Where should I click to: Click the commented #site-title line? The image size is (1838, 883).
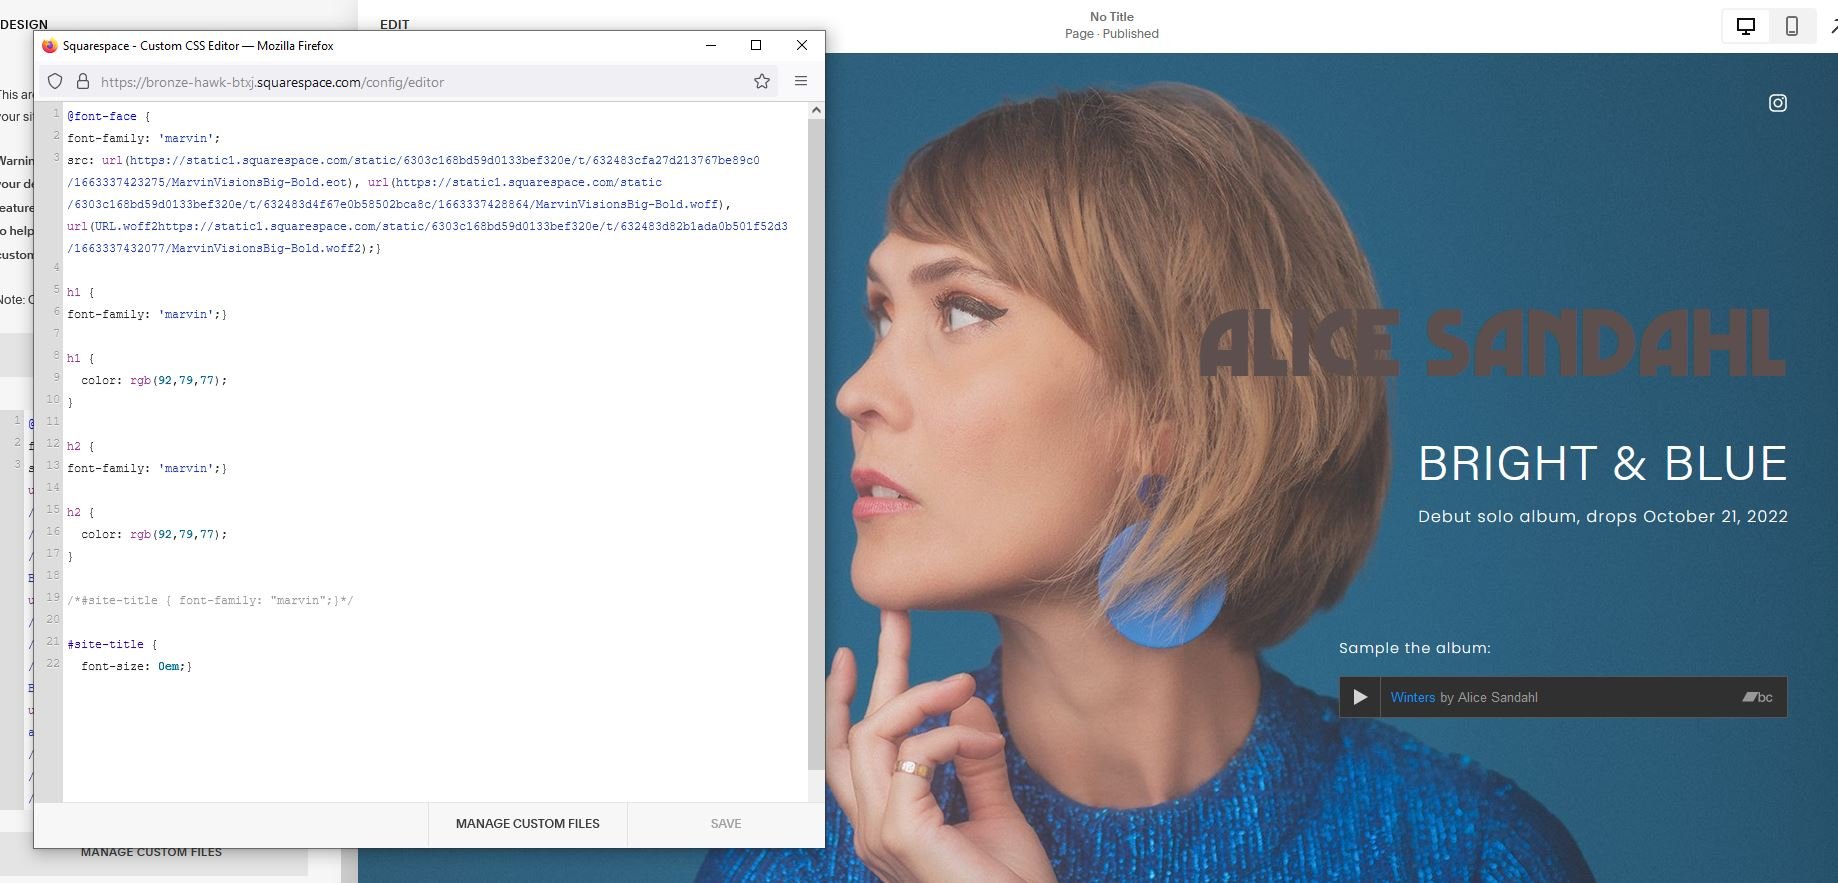[x=210, y=600]
